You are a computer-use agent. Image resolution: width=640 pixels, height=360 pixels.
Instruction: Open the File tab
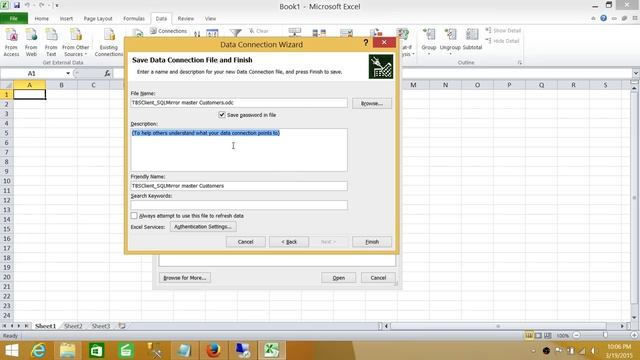pyautogui.click(x=14, y=18)
